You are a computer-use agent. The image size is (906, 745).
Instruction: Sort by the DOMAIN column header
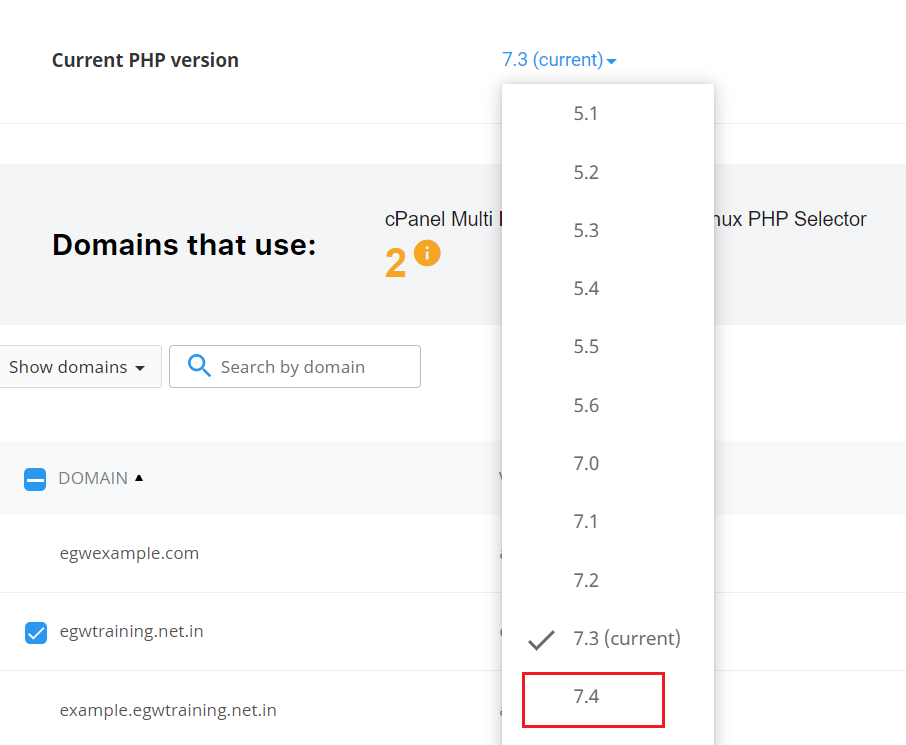point(93,478)
